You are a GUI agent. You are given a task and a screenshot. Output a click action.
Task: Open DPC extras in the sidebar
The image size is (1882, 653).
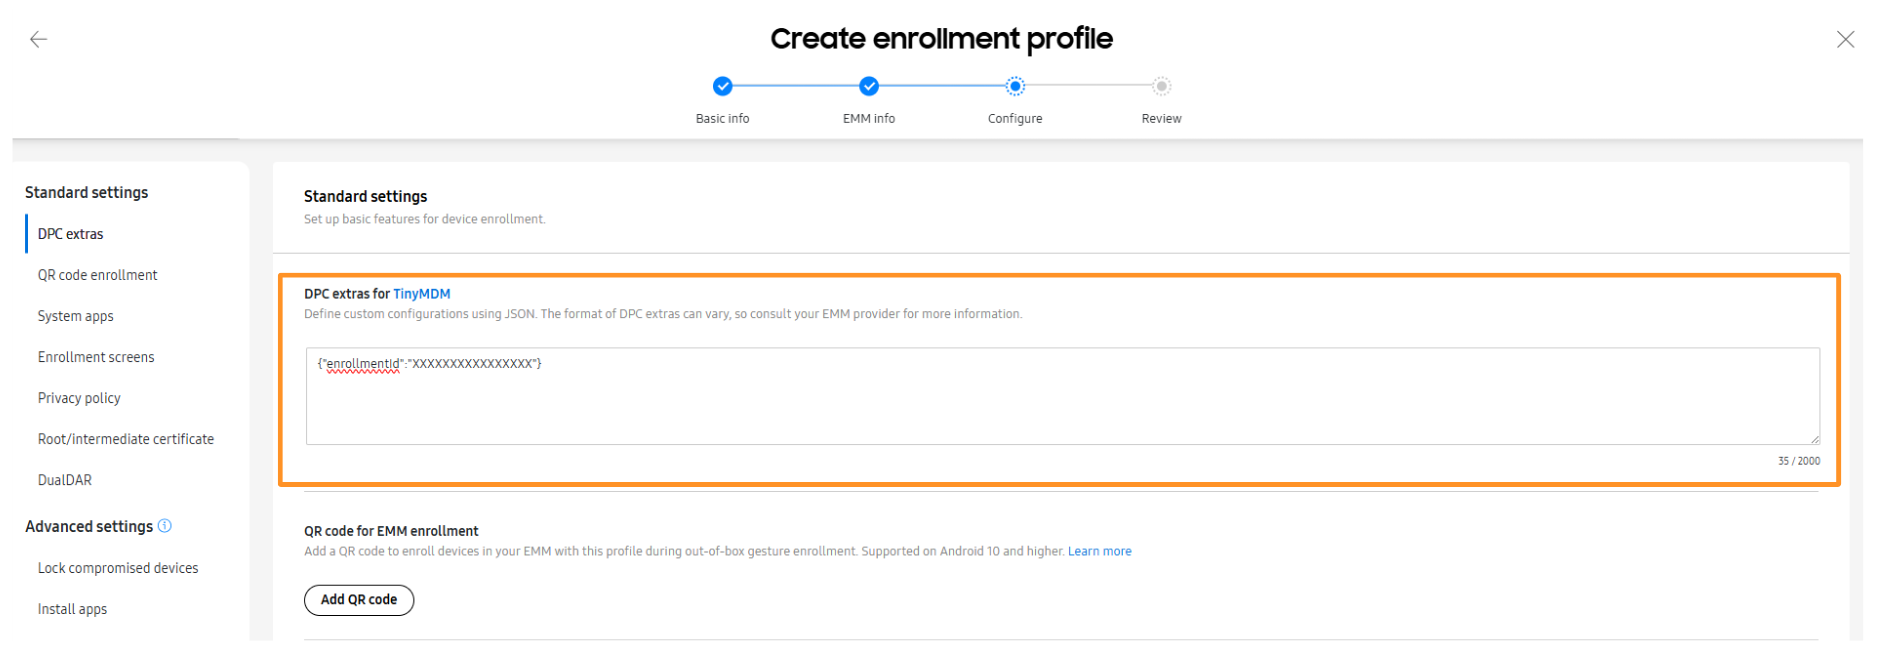click(x=71, y=234)
